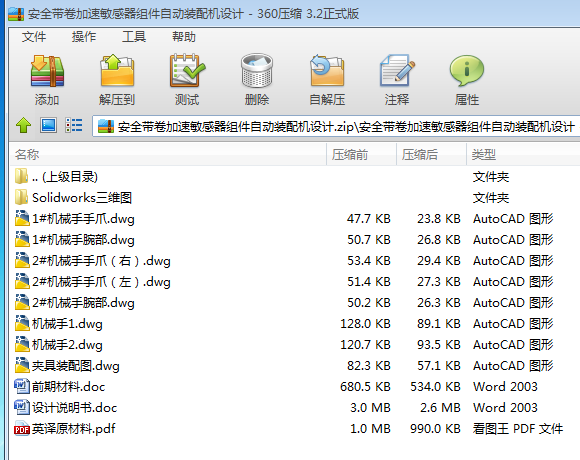Click the 自解压 (Self-extract) icon
580x460 pixels.
(x=327, y=70)
